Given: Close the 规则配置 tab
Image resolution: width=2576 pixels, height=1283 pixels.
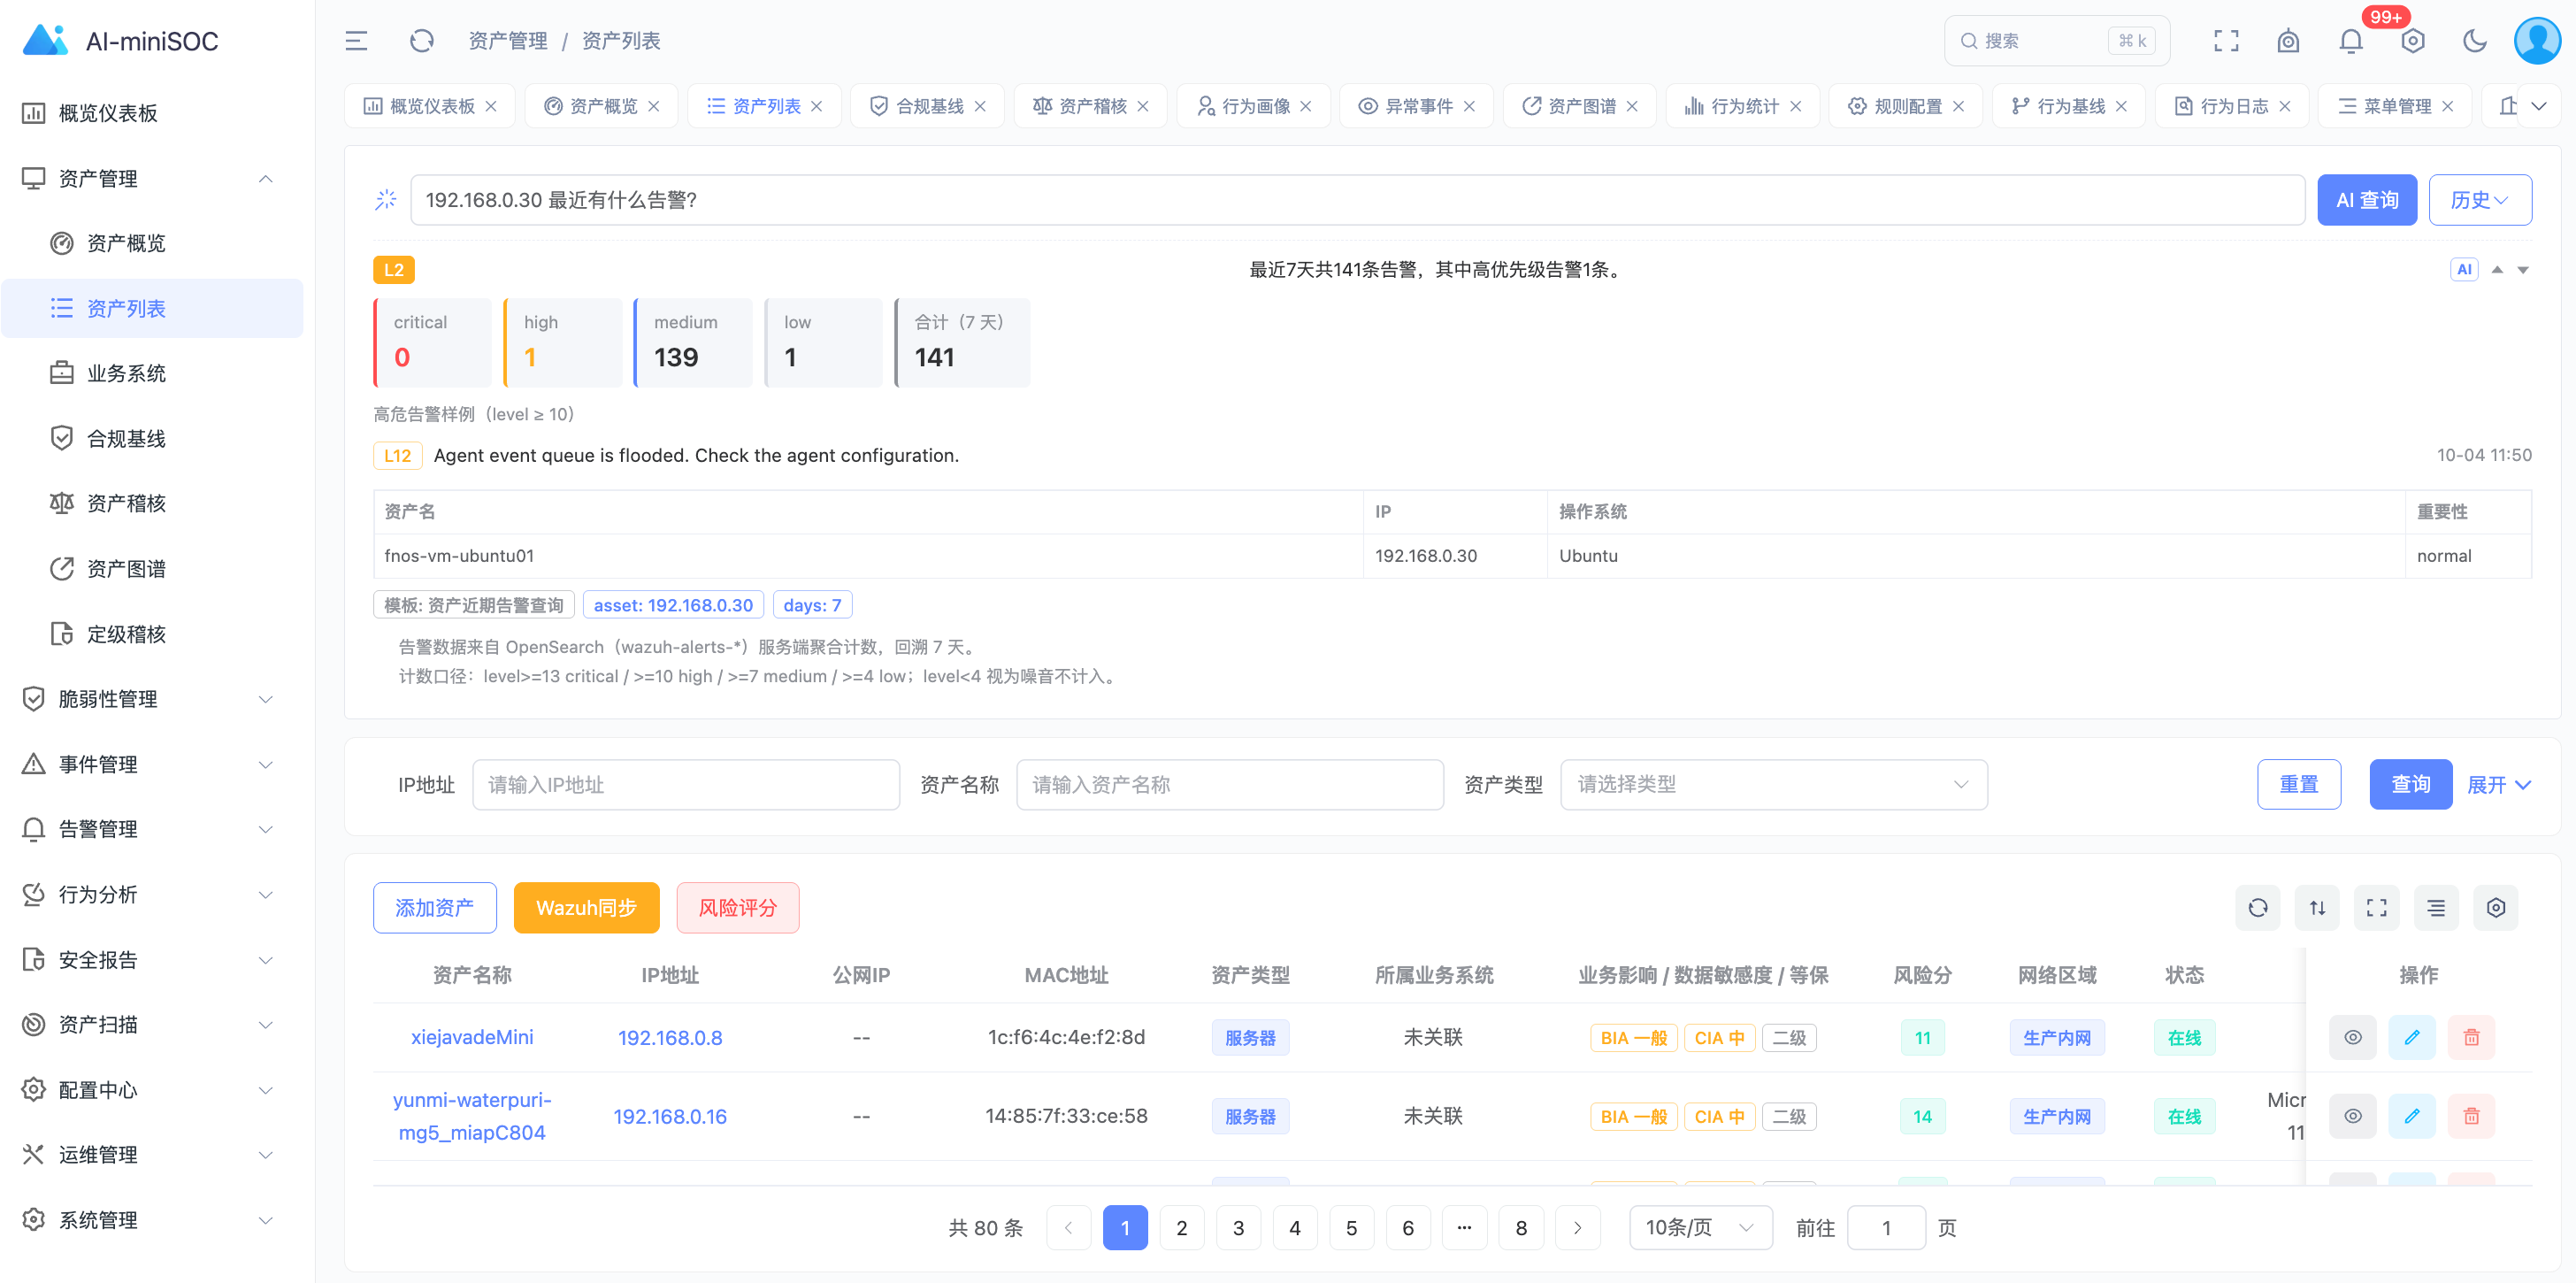Looking at the screenshot, I should (x=1958, y=106).
